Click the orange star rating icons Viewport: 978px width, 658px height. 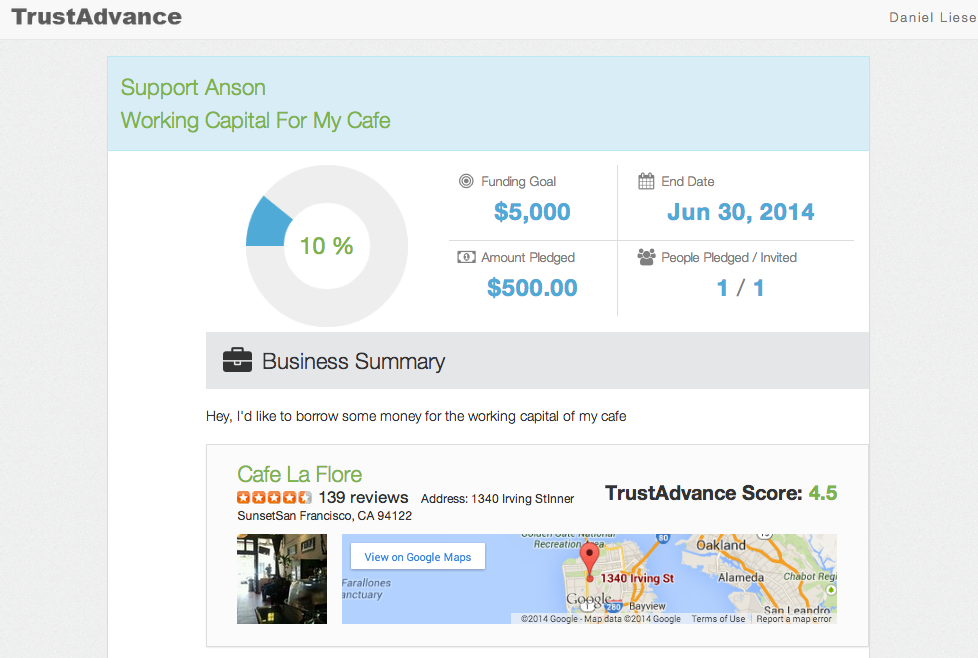tap(274, 498)
